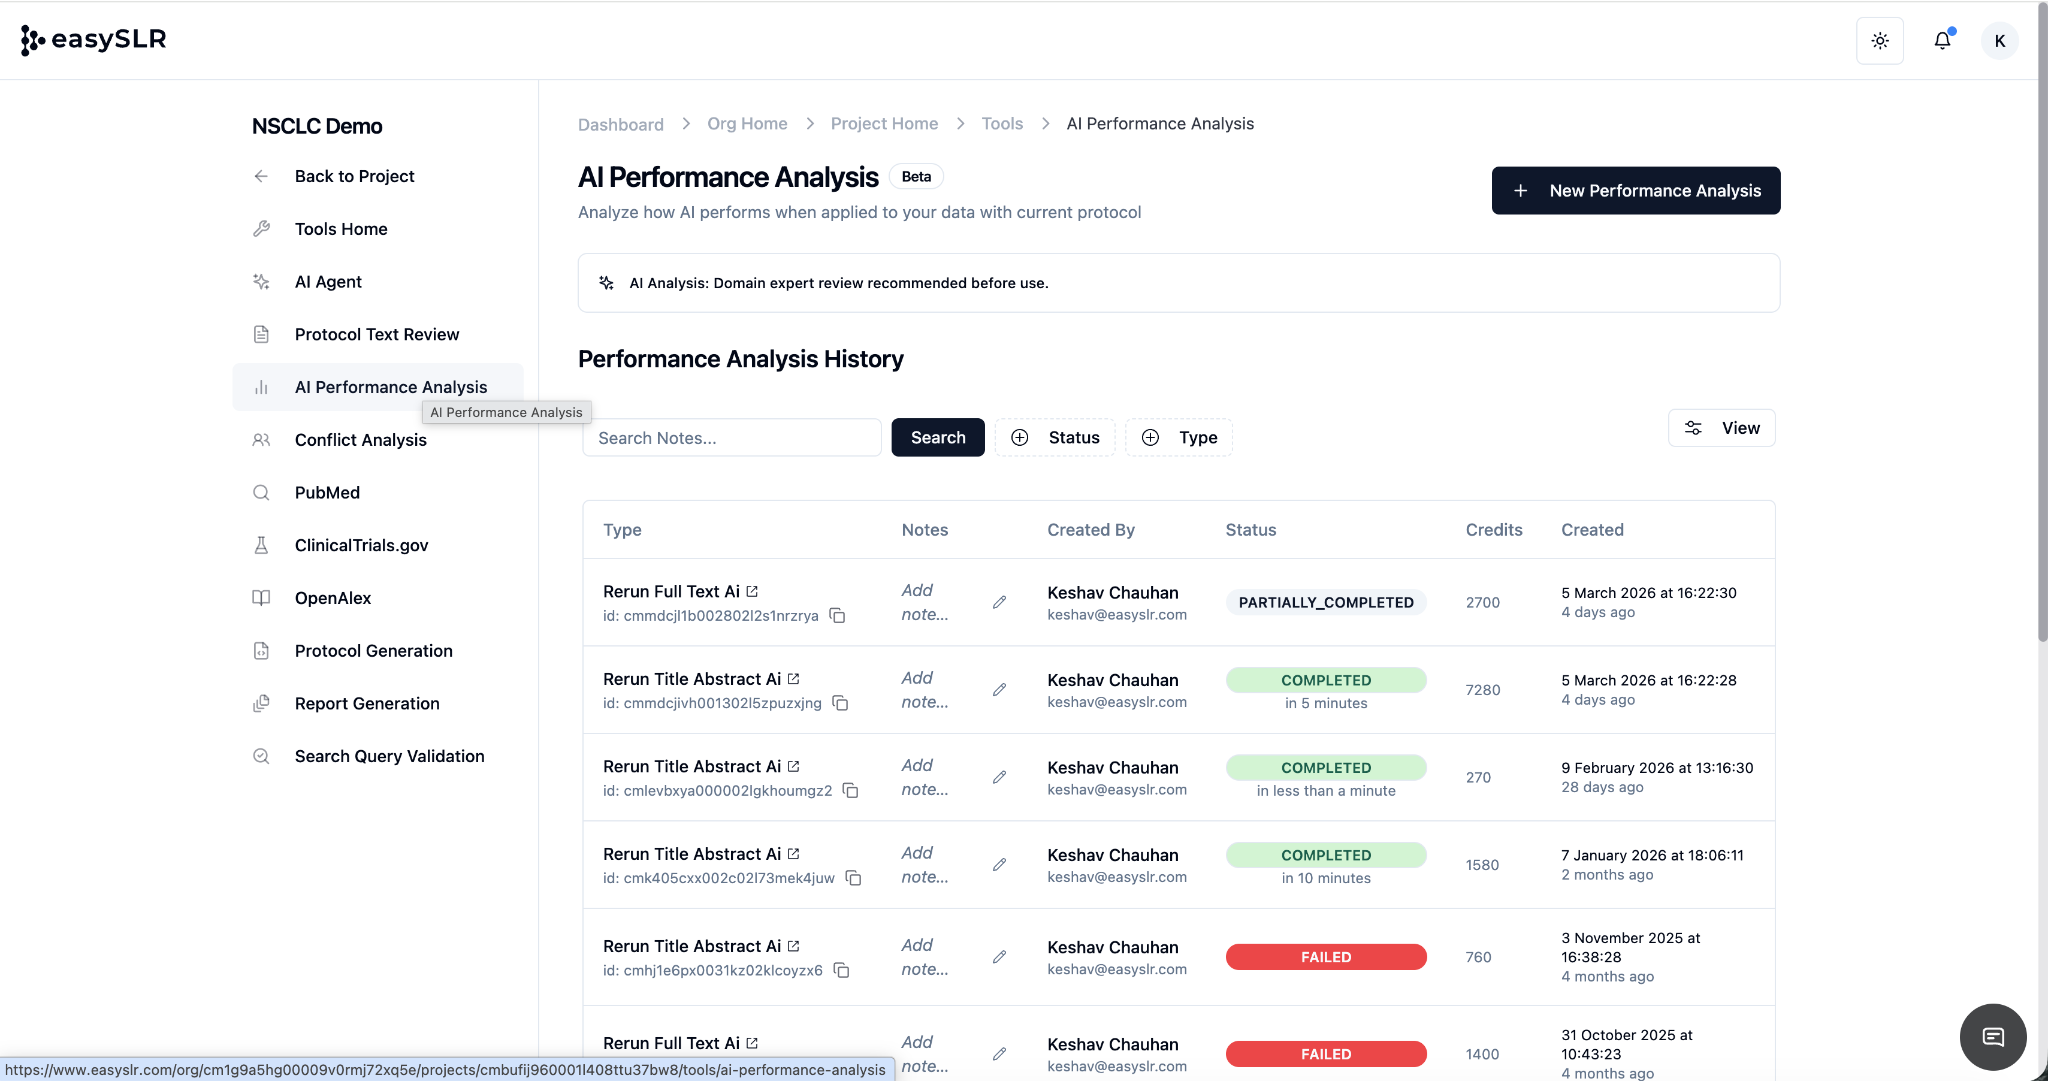The width and height of the screenshot is (2048, 1081).
Task: Expand the Status filter dropdown
Action: (1055, 437)
